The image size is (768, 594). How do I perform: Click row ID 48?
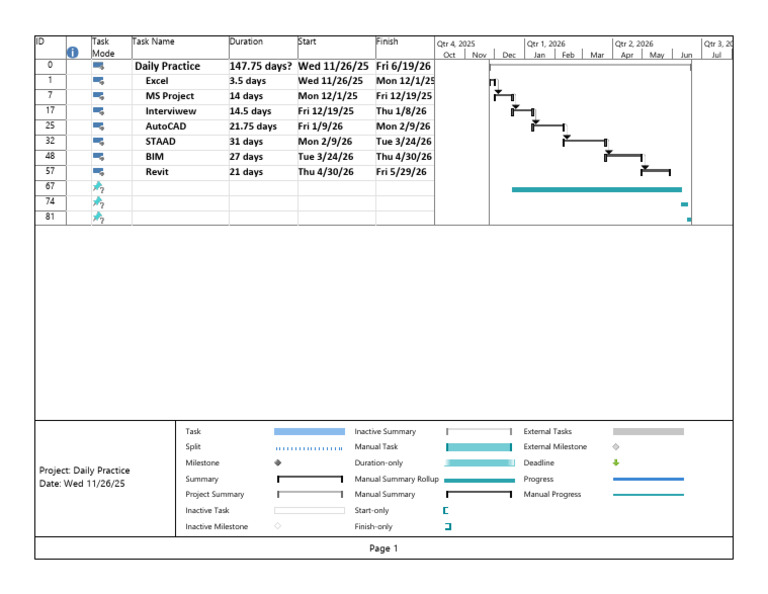[x=50, y=156]
